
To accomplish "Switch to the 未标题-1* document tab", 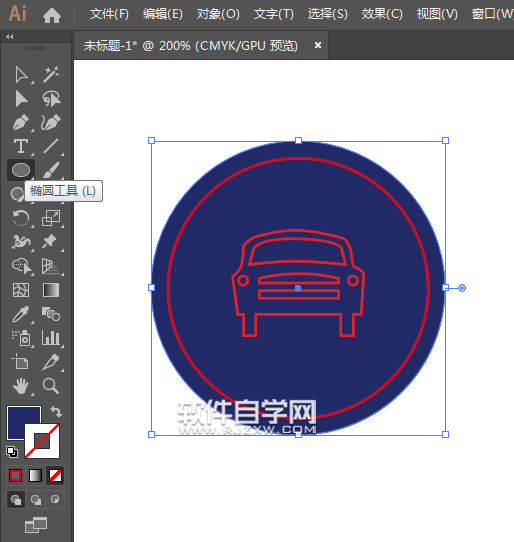I will [x=190, y=46].
